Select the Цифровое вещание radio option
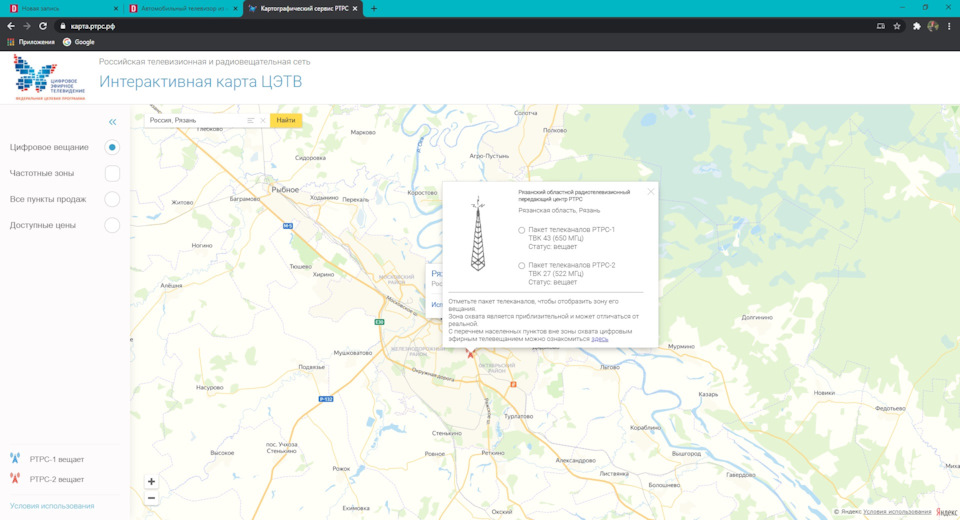This screenshot has height=520, width=960. pyautogui.click(x=112, y=147)
